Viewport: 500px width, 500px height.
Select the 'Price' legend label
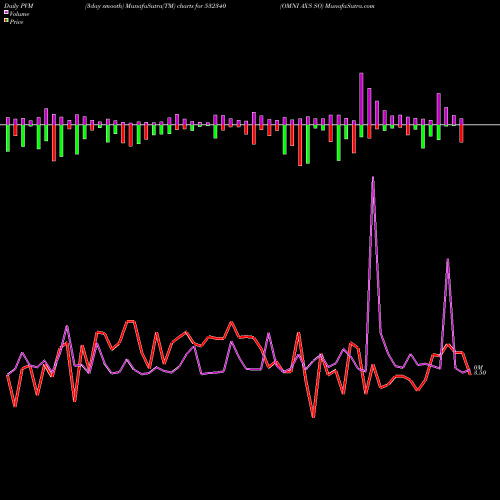click(16, 22)
